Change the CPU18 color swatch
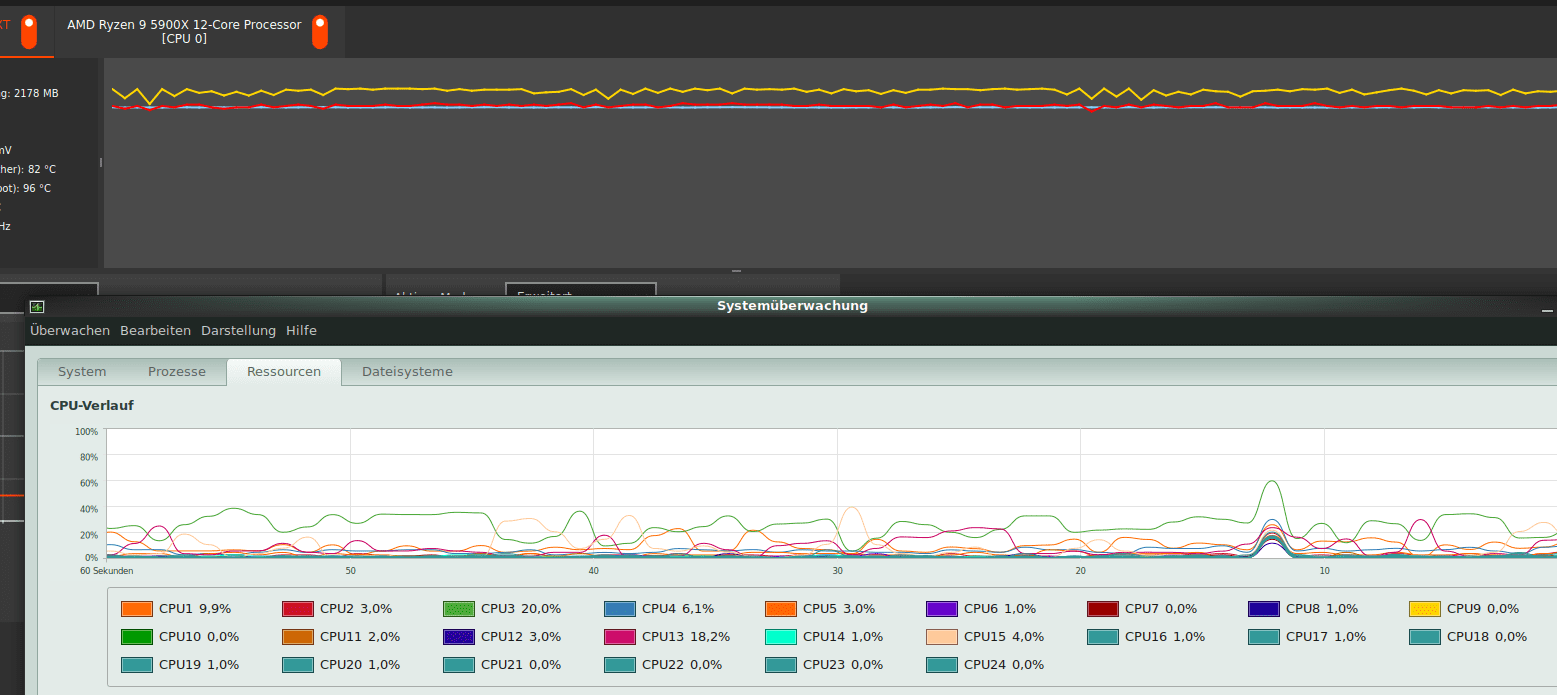Image resolution: width=1557 pixels, height=695 pixels. click(1425, 636)
